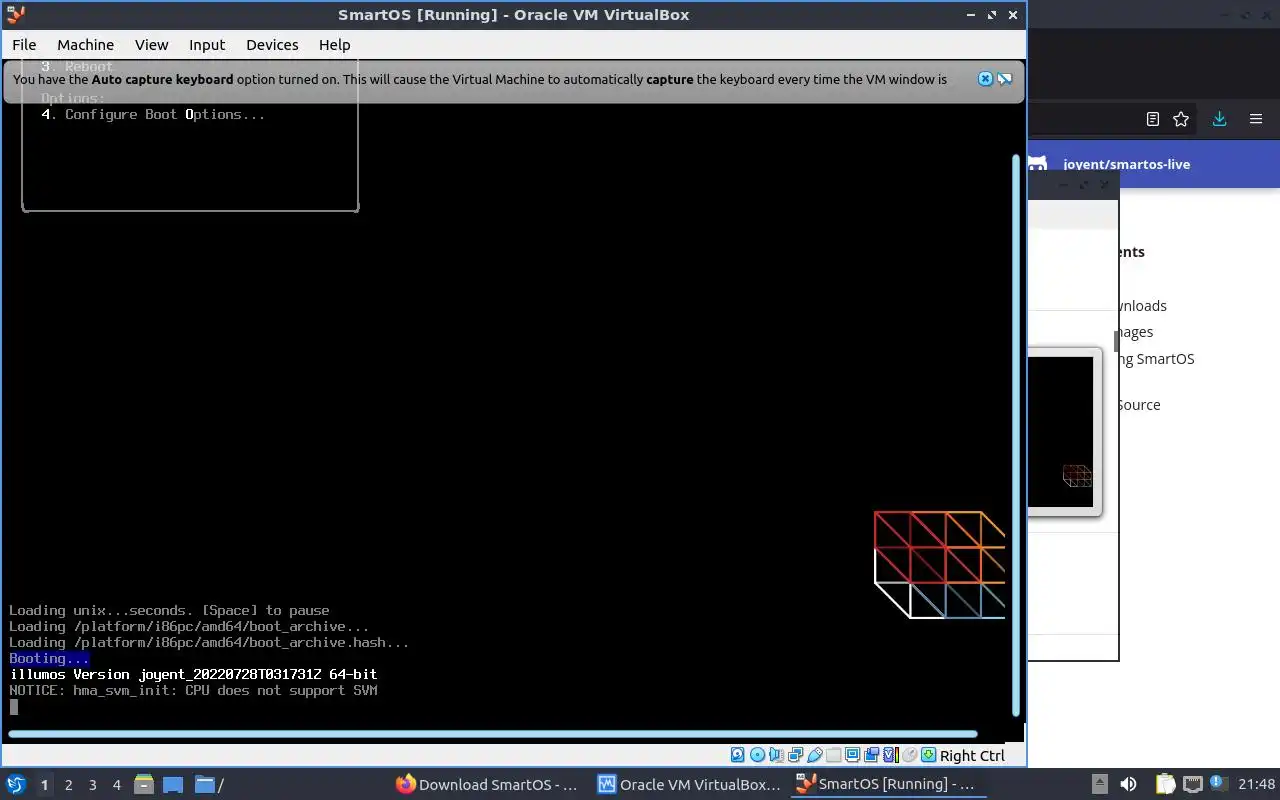Switch to workspace 4
The height and width of the screenshot is (800, 1280).
(116, 785)
